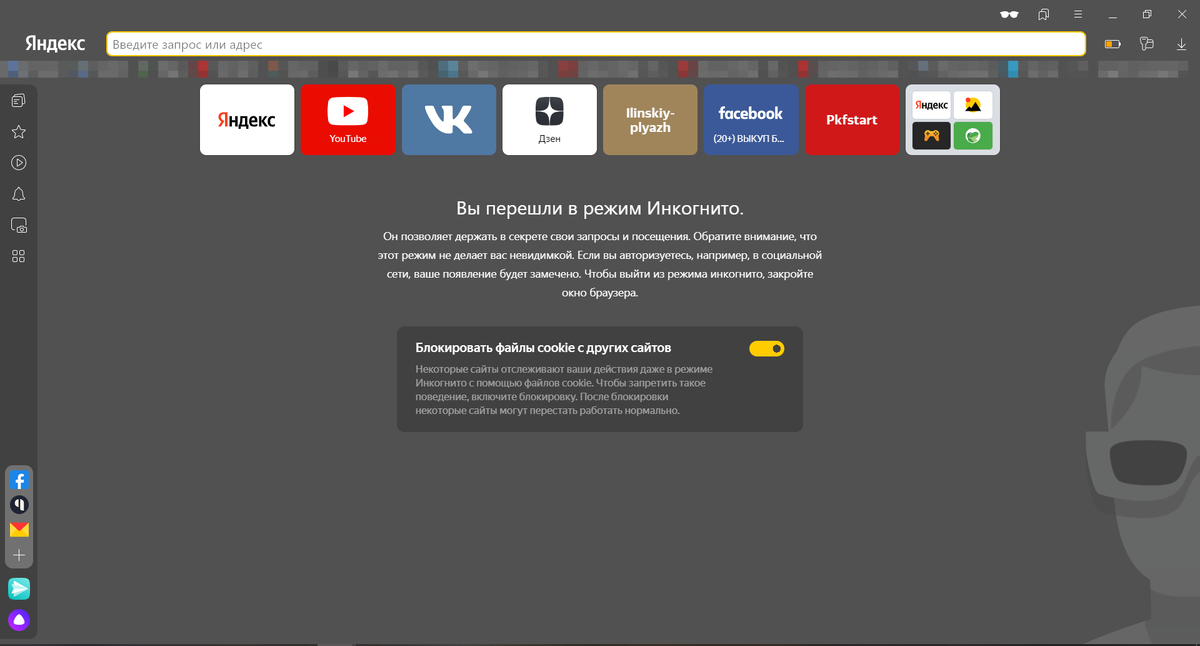The image size is (1200, 646).
Task: Open the tab groups icon near window controls
Action: 1043,14
